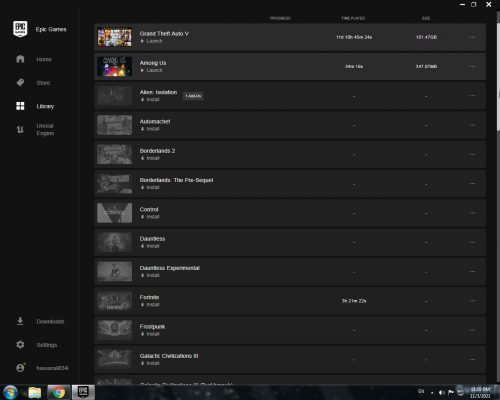Sort by the Progress column header

click(280, 18)
